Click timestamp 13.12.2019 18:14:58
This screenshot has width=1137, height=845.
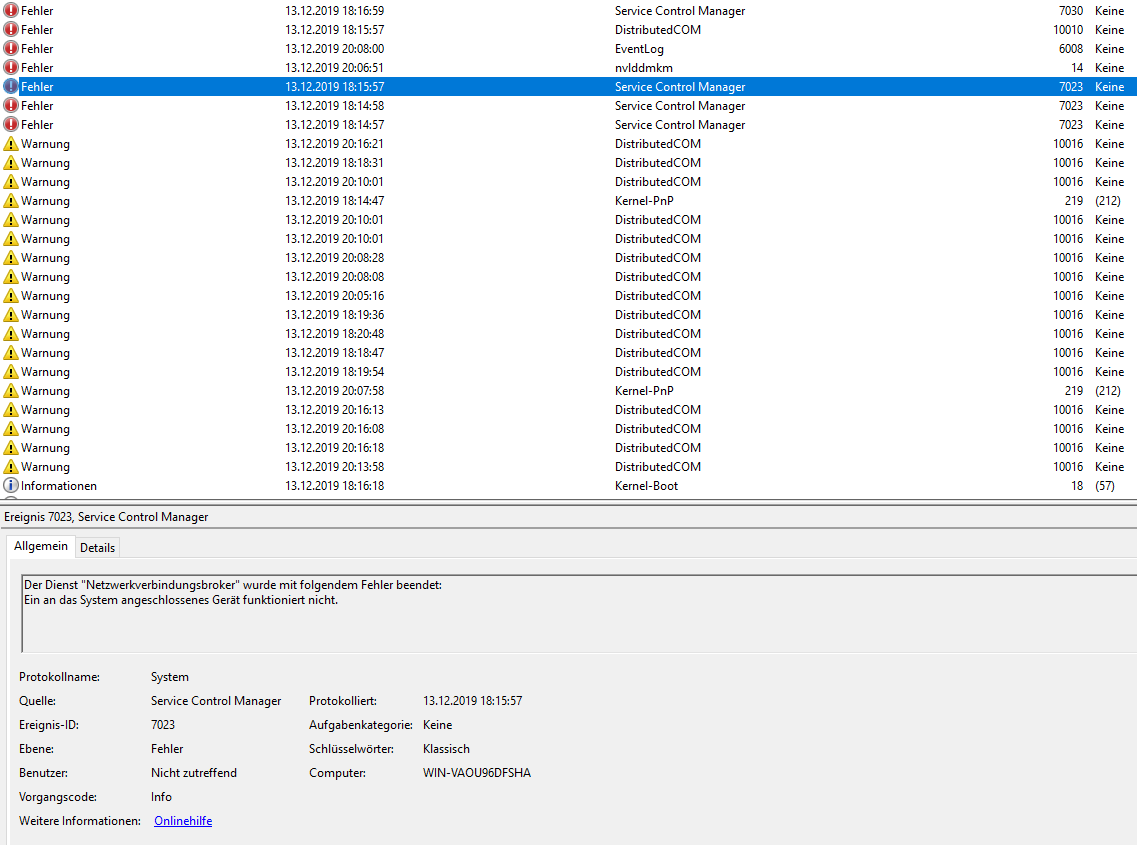pyautogui.click(x=334, y=106)
